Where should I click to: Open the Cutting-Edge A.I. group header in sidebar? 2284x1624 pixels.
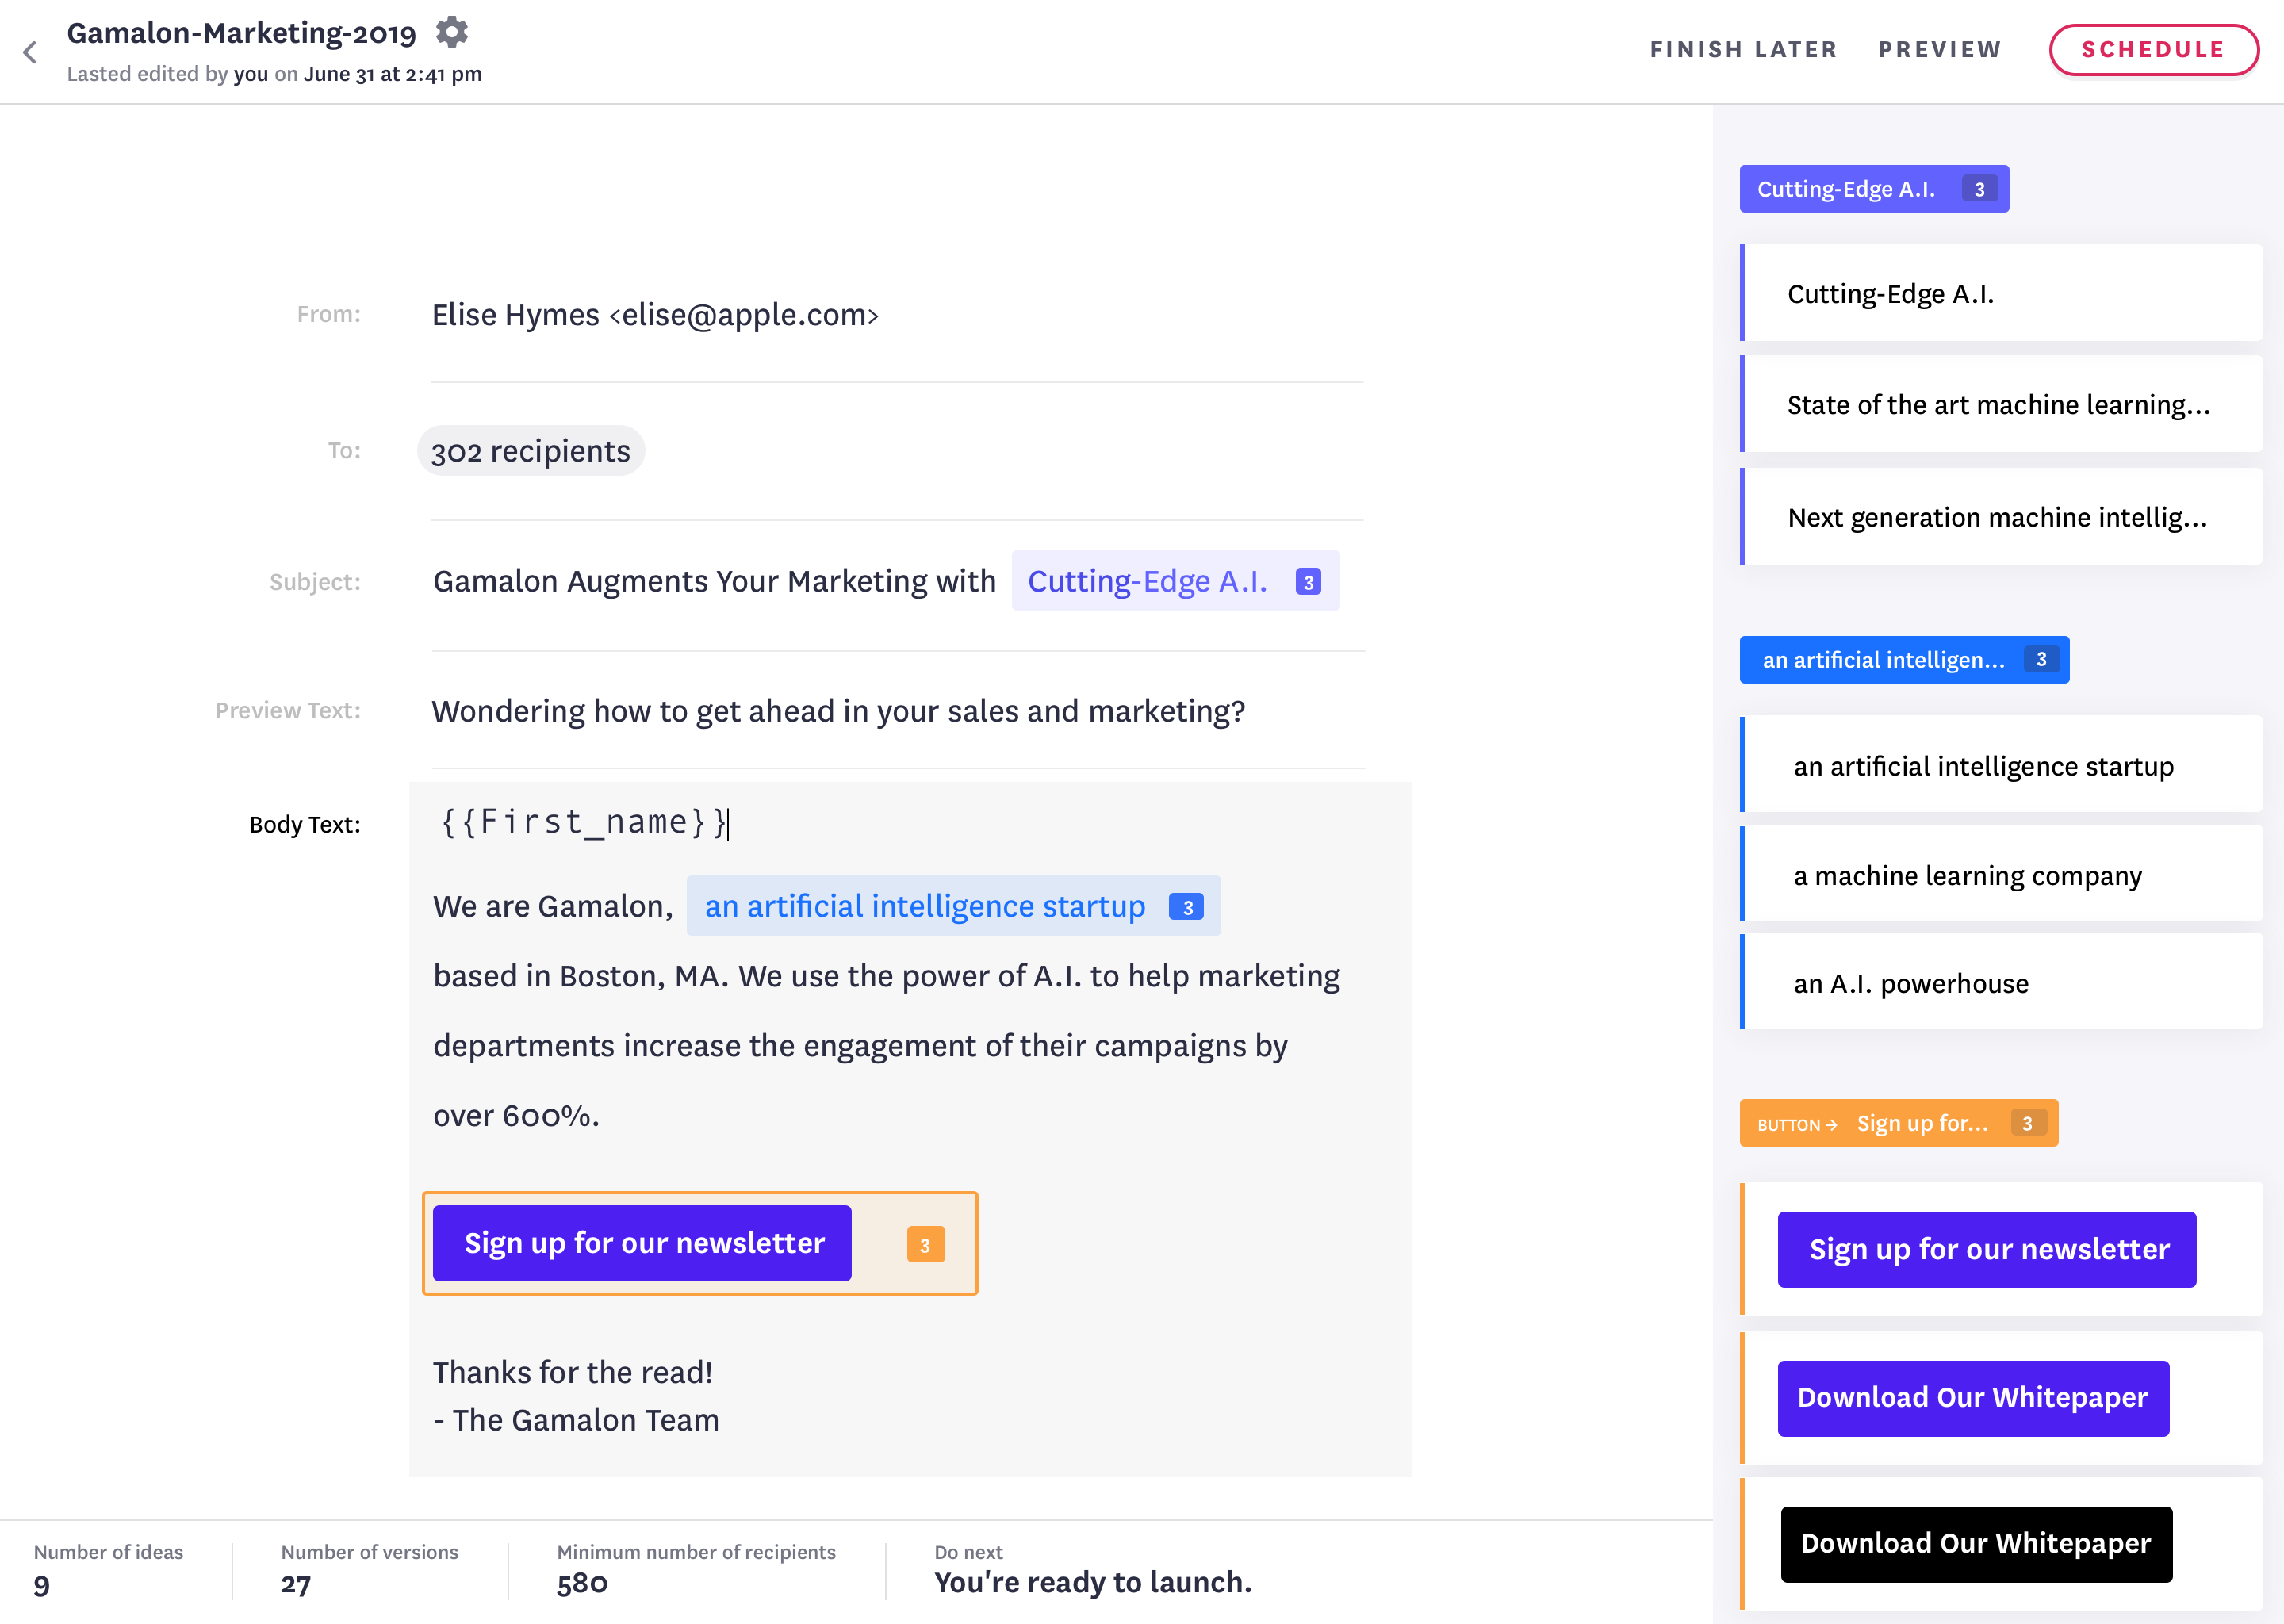click(1874, 189)
